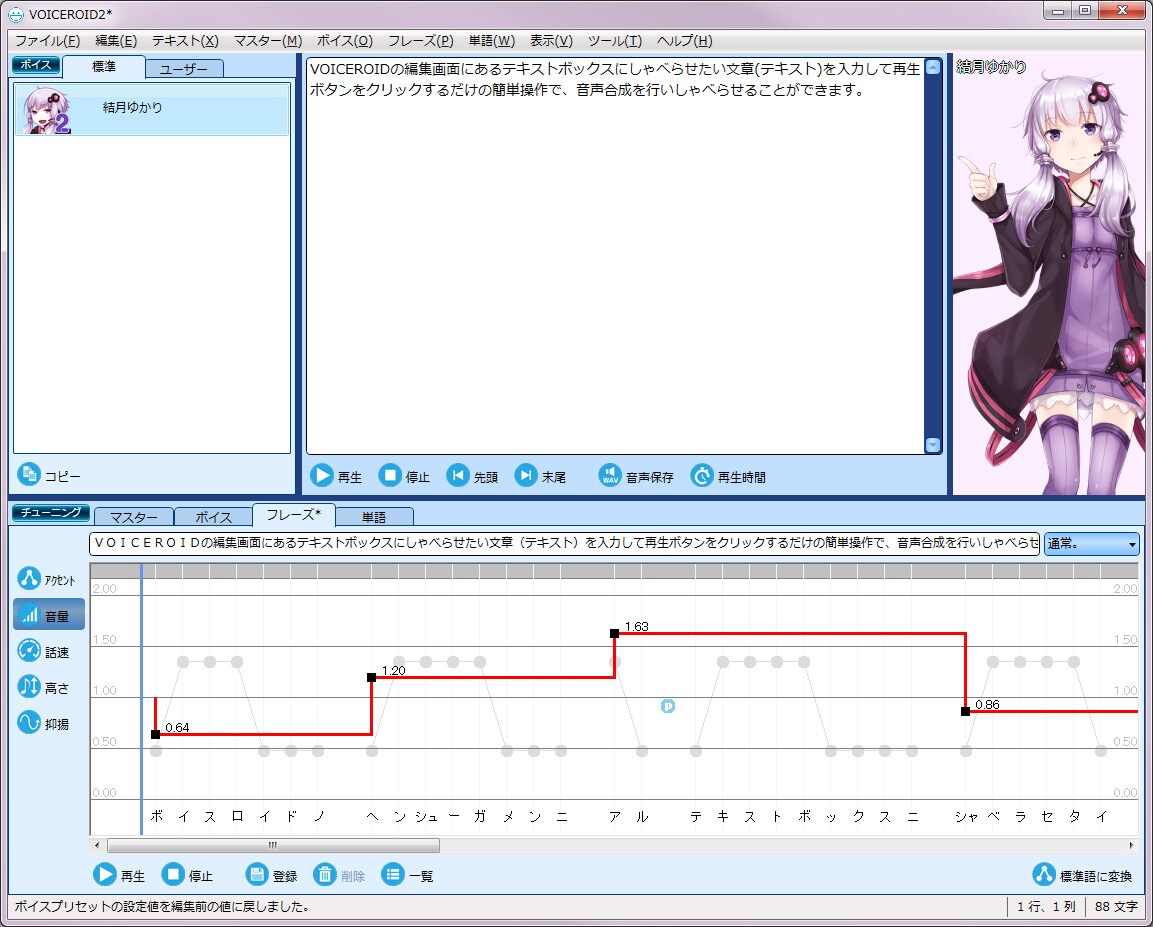This screenshot has width=1153, height=927.
Task: Click the phrase graph horizontal scrollbar thumb
Action: [273, 845]
